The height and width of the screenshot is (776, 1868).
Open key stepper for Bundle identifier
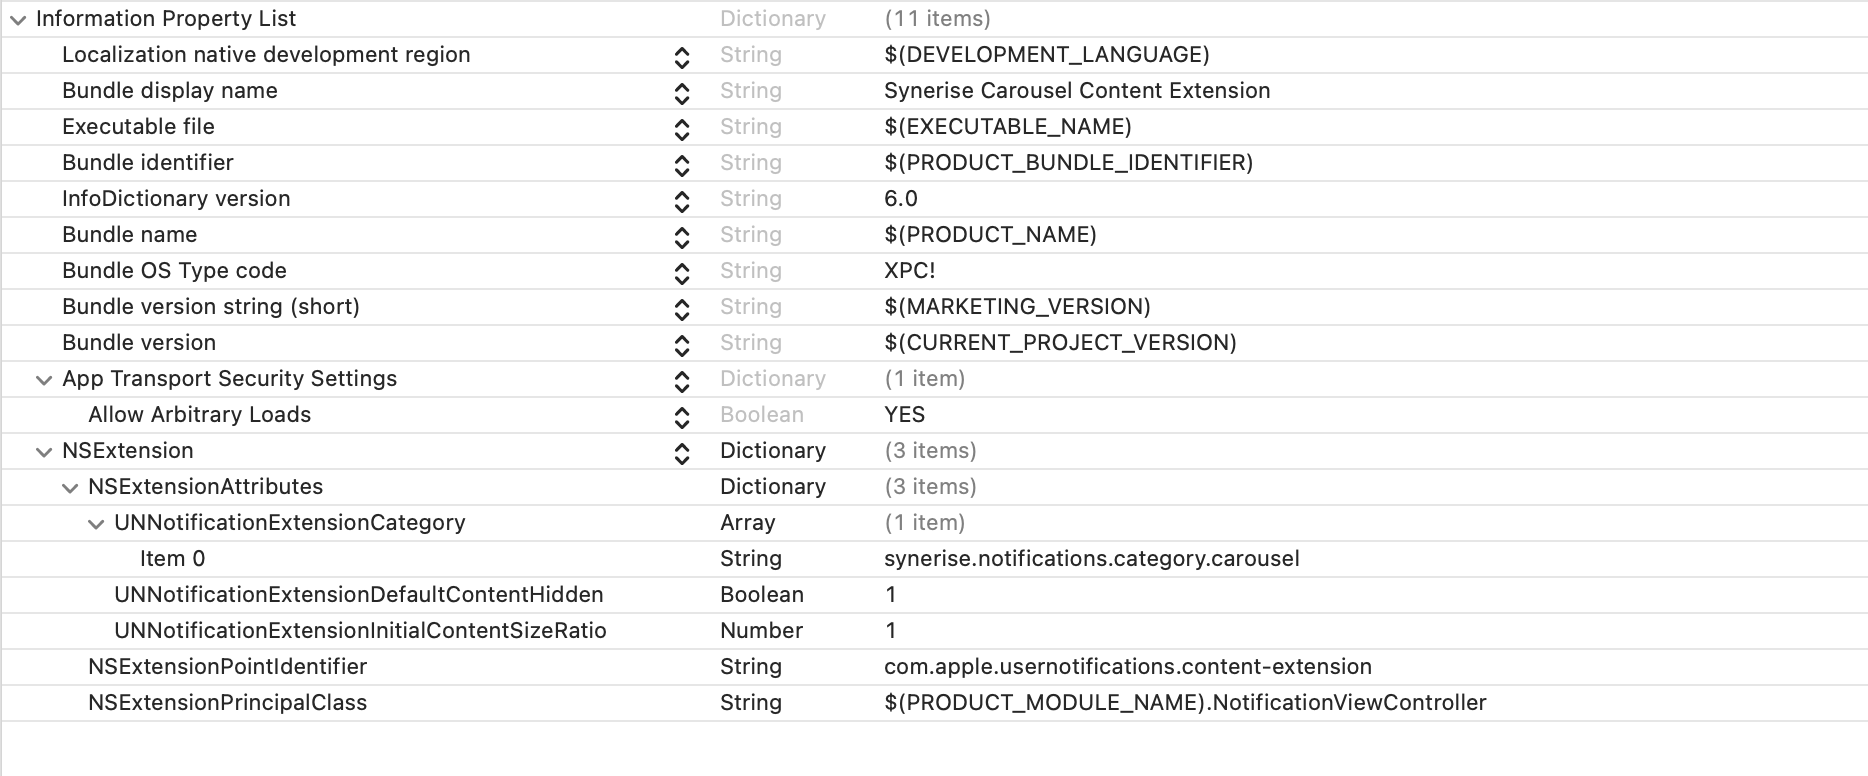pos(682,166)
